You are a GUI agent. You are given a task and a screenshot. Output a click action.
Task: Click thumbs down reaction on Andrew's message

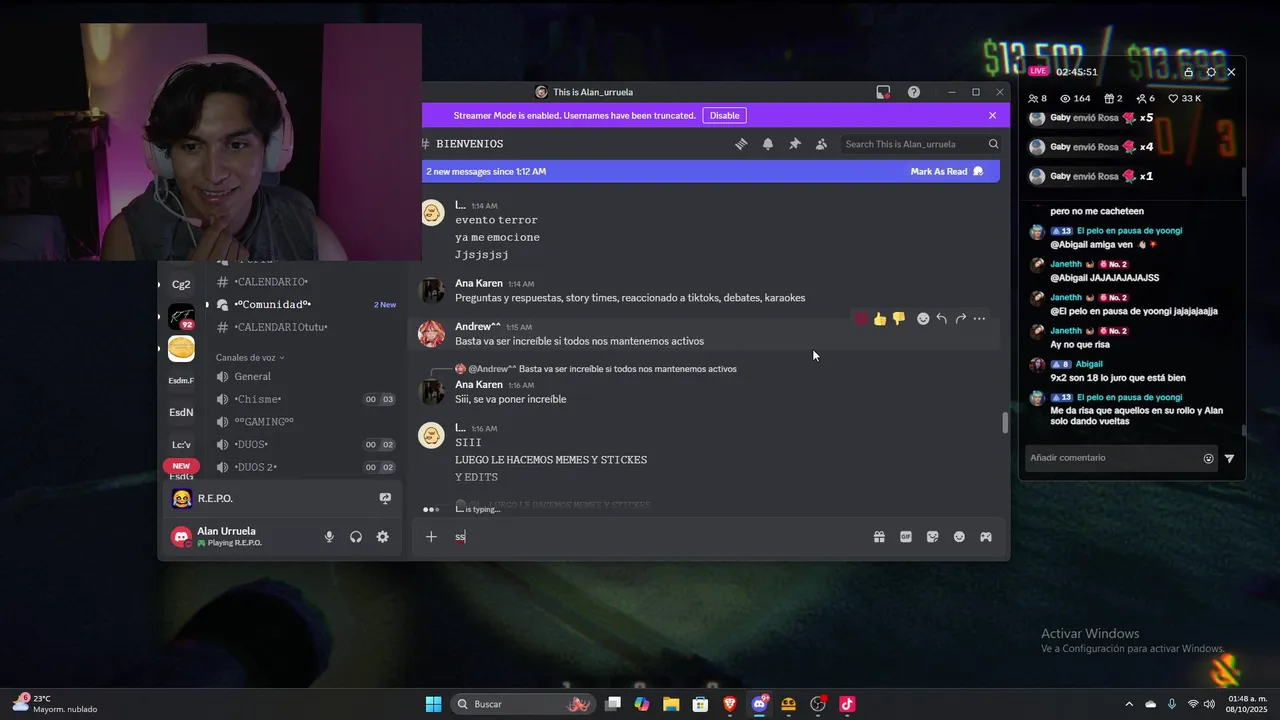pos(898,319)
